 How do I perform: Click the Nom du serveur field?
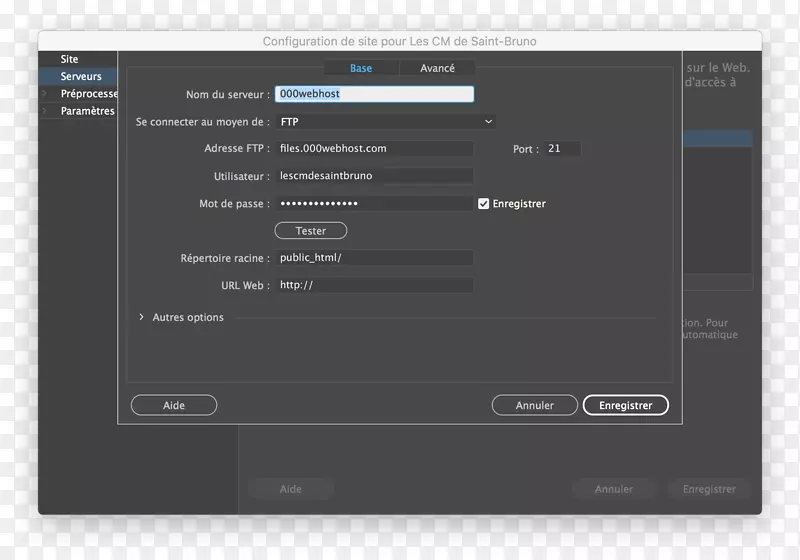point(374,94)
